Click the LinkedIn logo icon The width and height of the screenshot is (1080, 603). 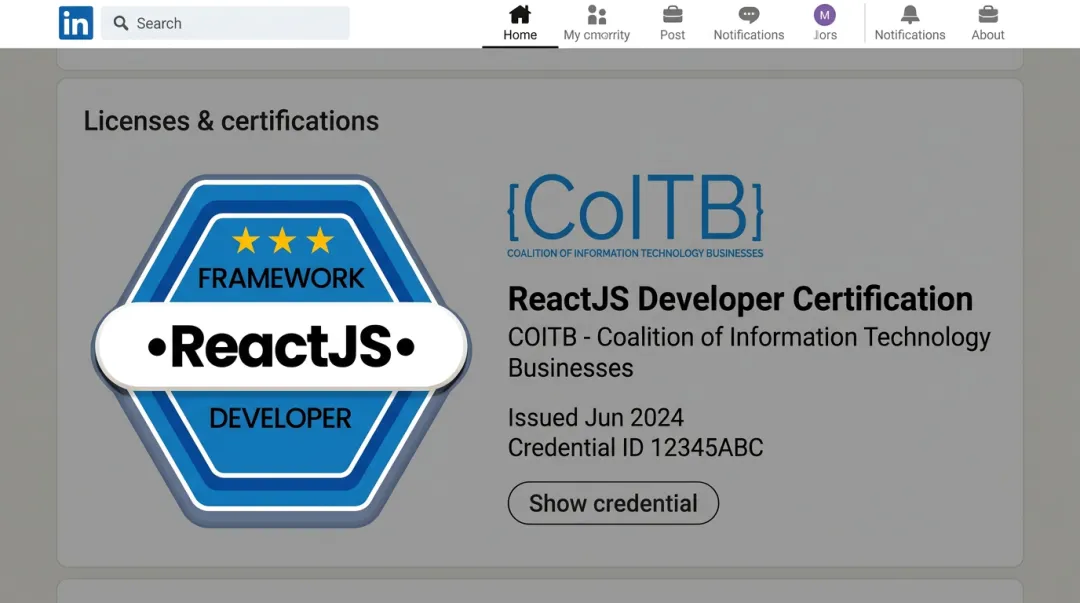[x=76, y=23]
